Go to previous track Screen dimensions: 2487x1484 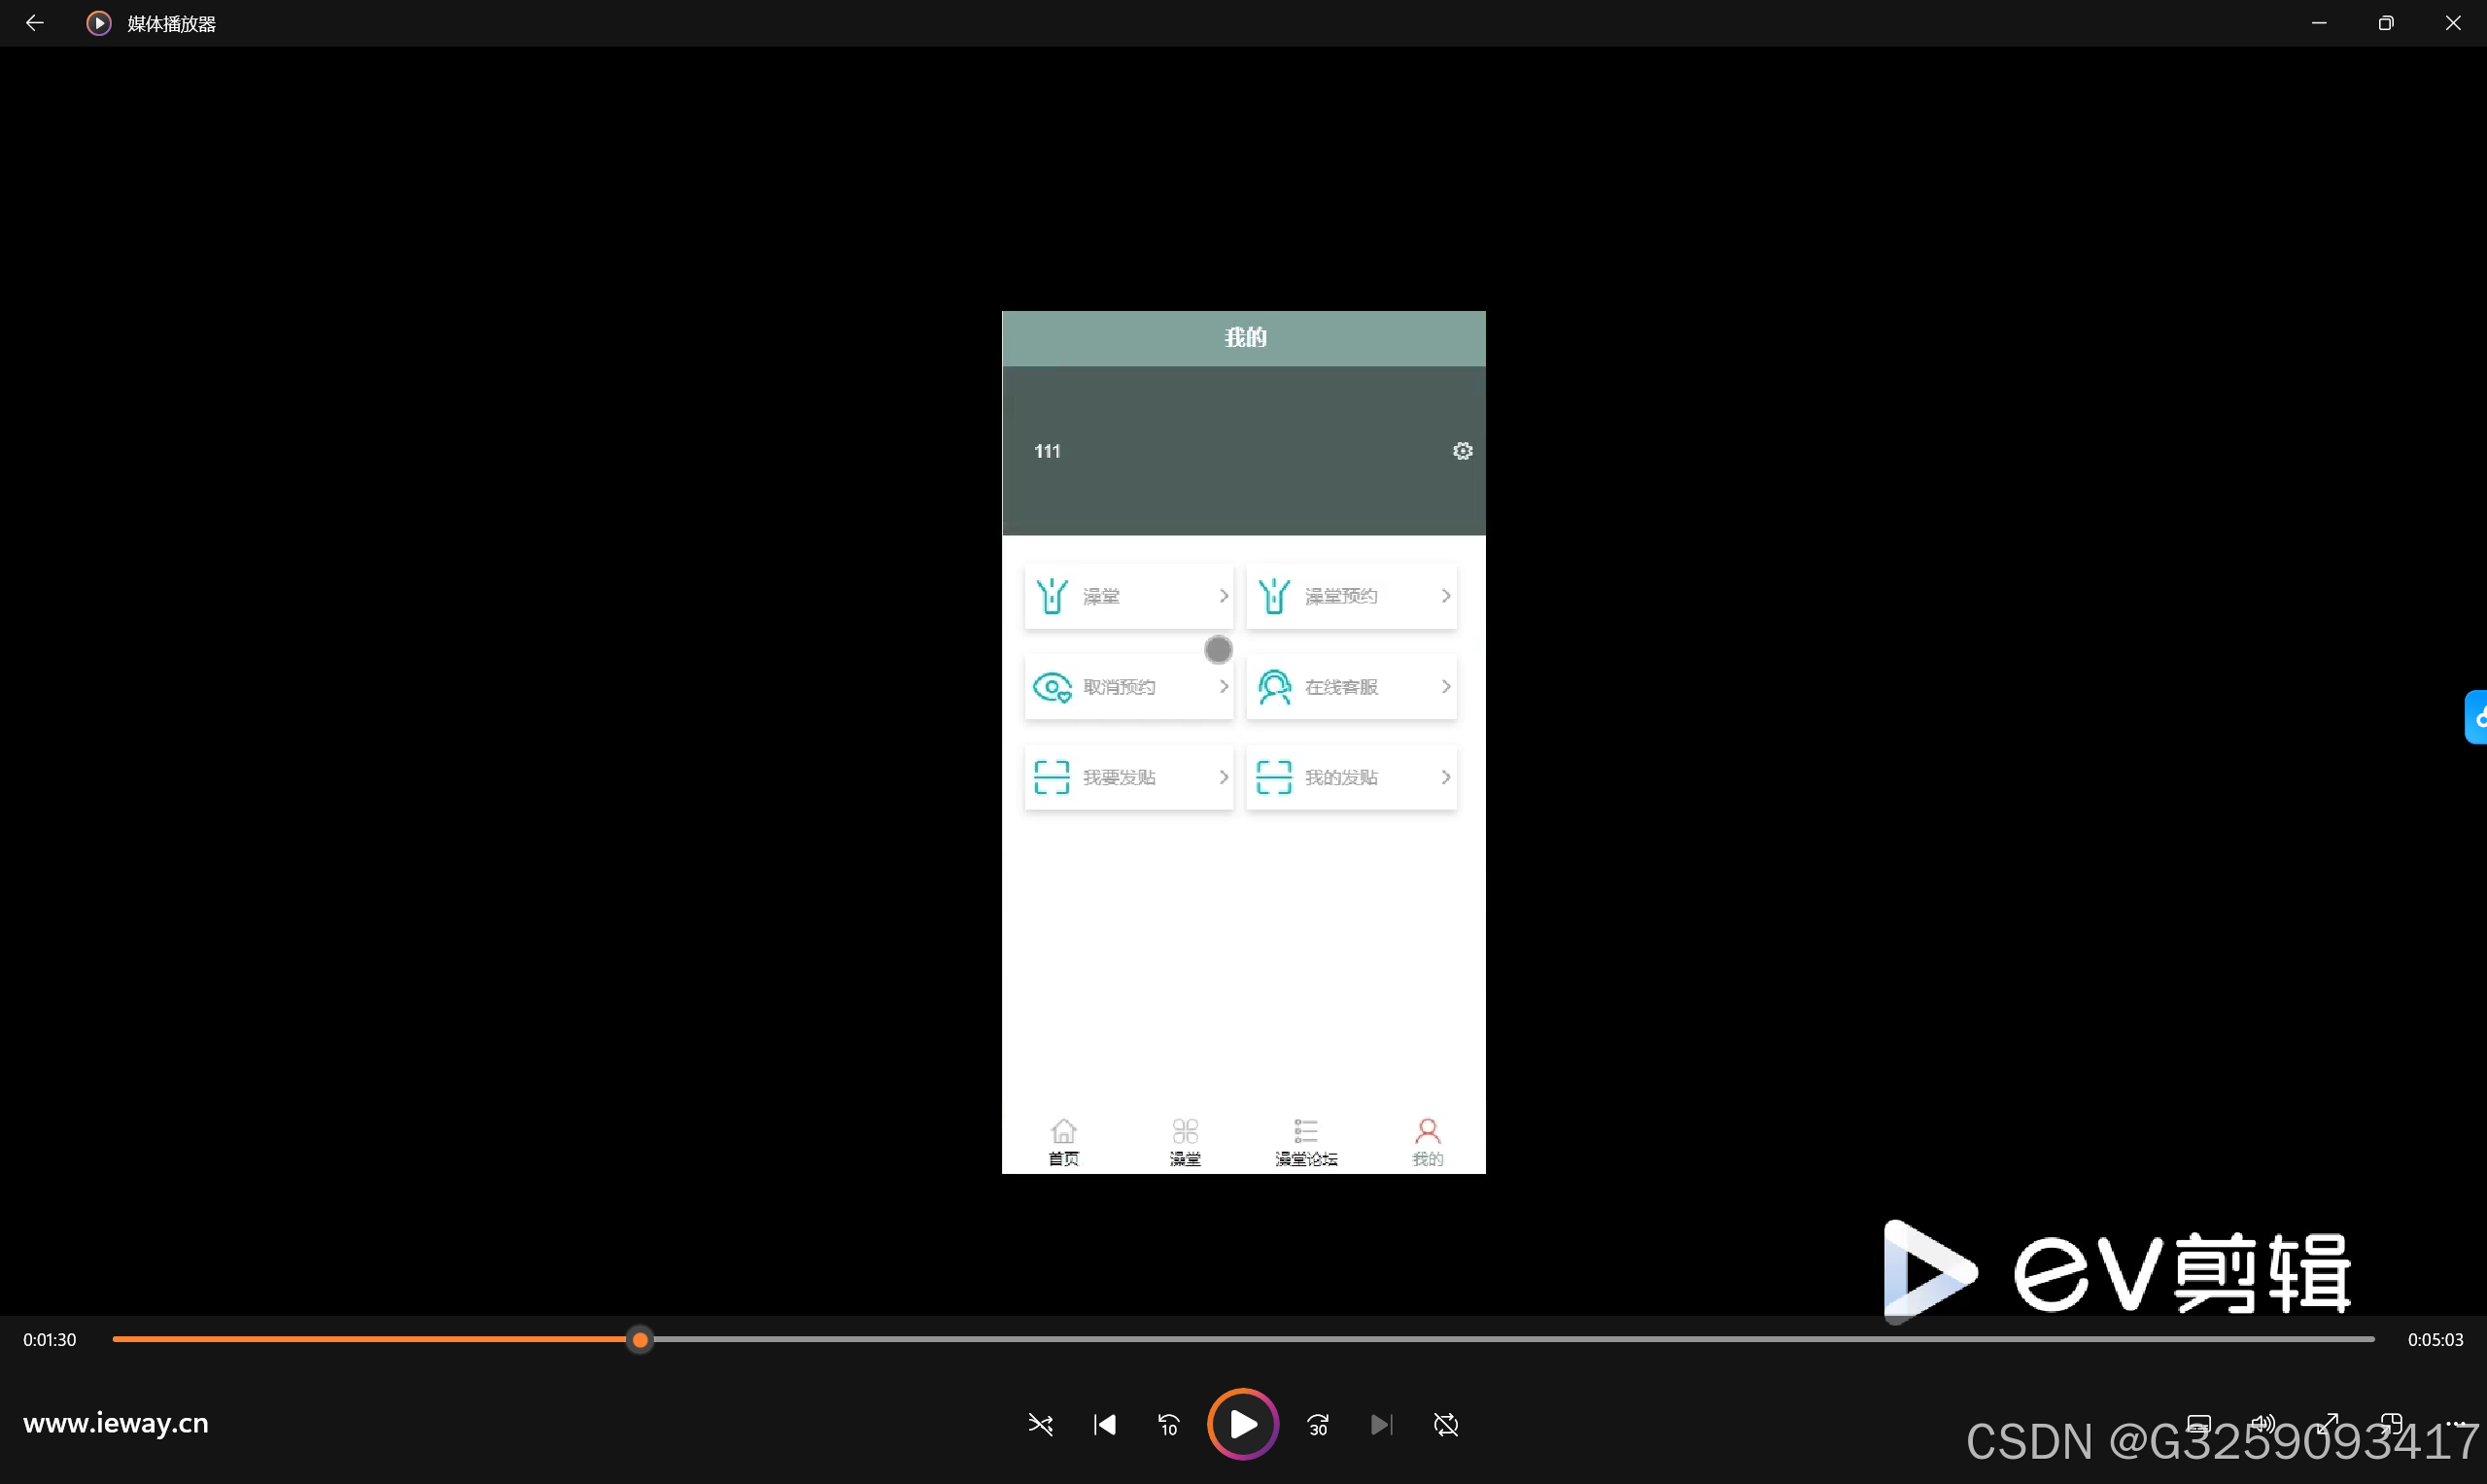coord(1104,1424)
